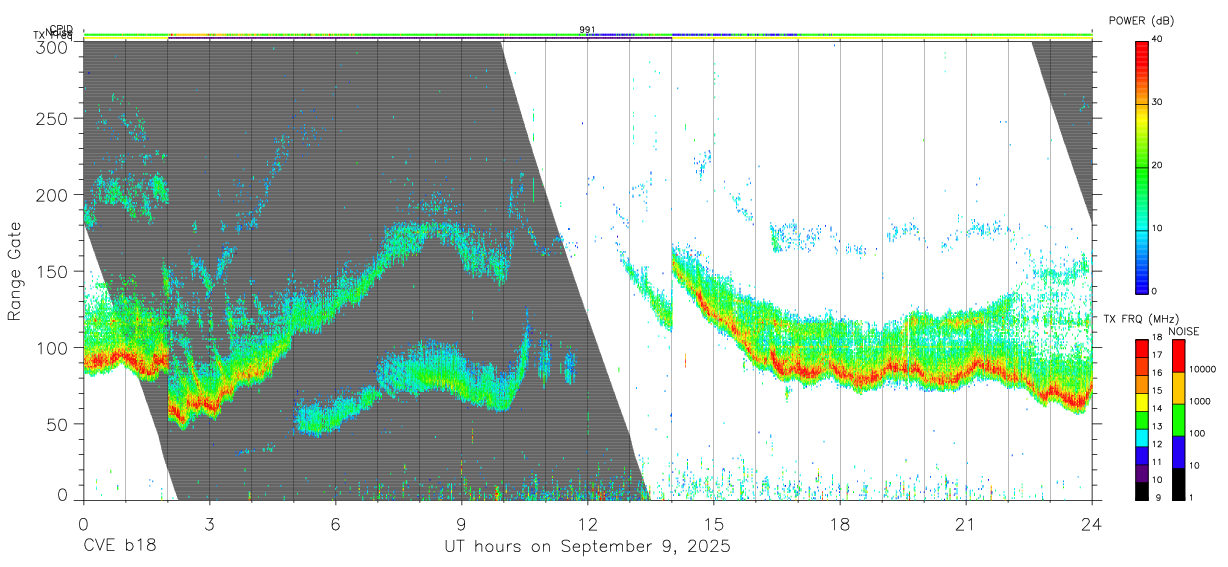Click the 100 tick on the Range Gate axis
This screenshot has width=1228, height=567.
(x=54, y=348)
